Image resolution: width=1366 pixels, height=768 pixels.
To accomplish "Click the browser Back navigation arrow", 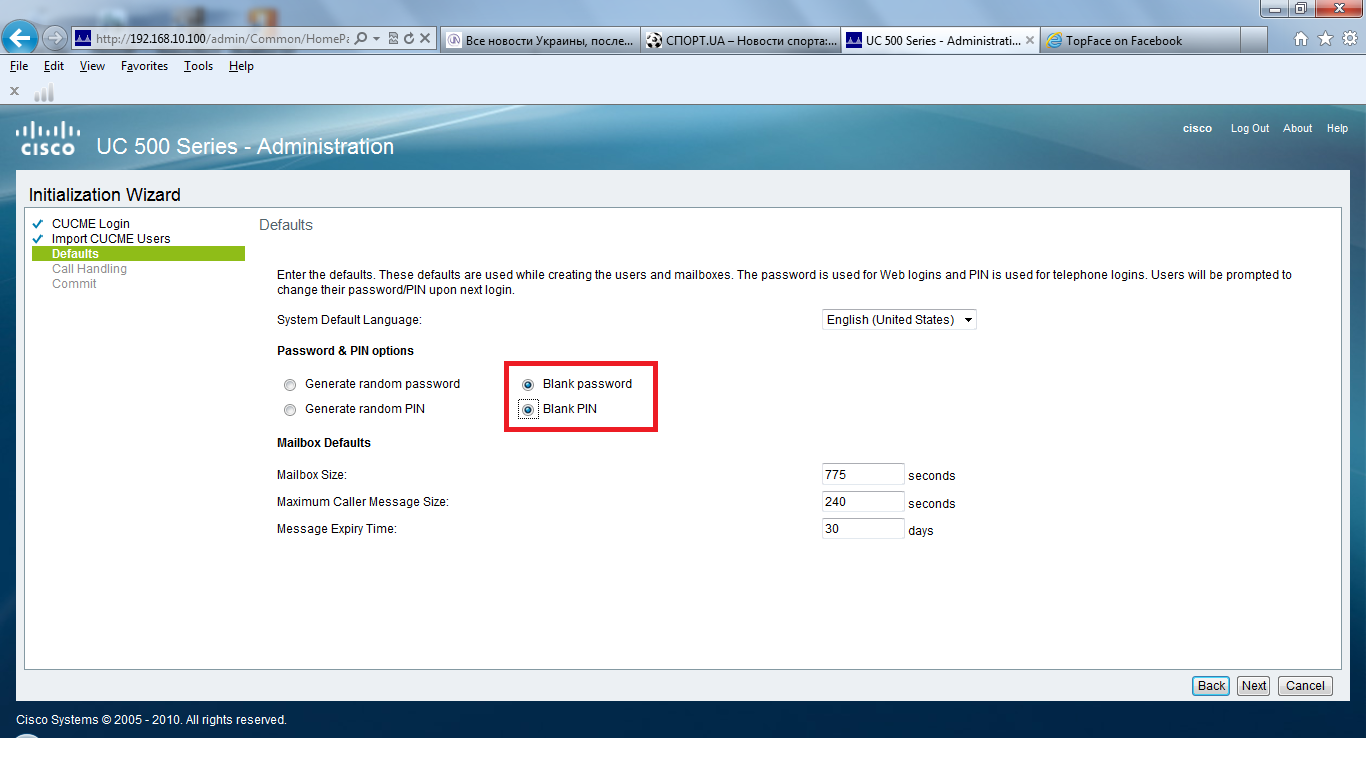I will pyautogui.click(x=21, y=37).
